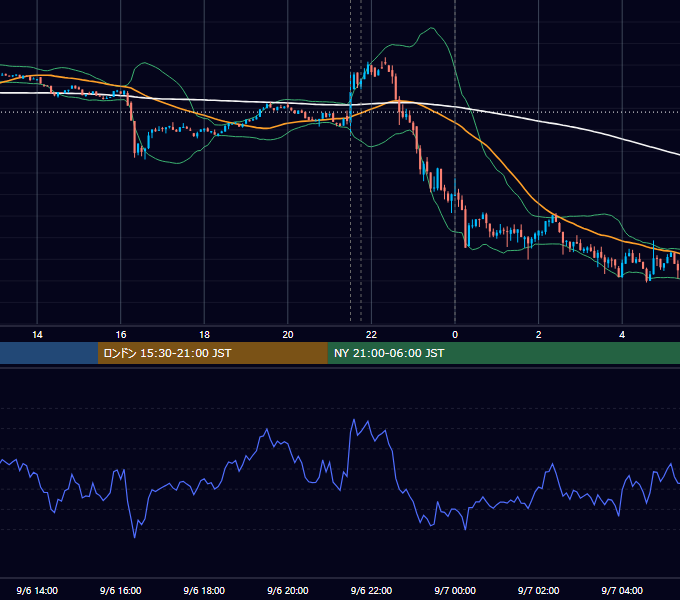Viewport: 680px width, 600px height.
Task: Click the 9/6 22:00 timestamp label
Action: 371,590
